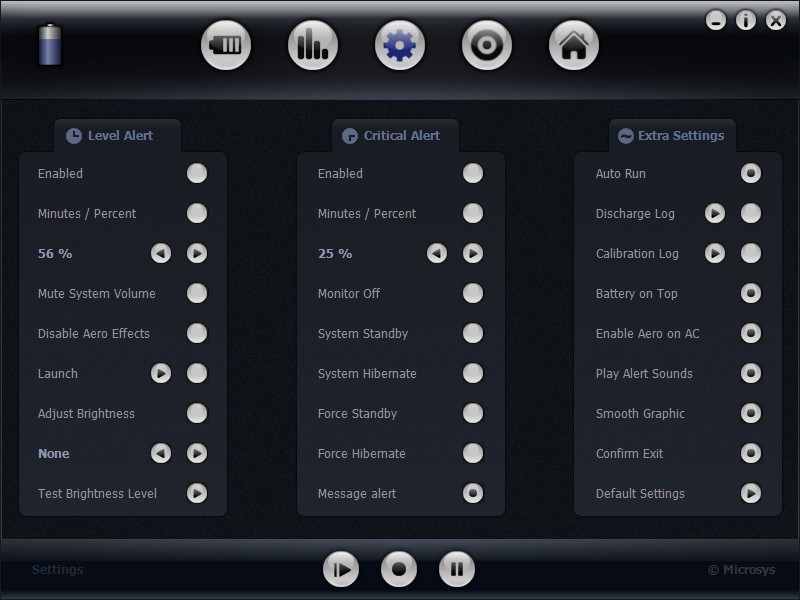Enable the Level Alert feature

197,173
